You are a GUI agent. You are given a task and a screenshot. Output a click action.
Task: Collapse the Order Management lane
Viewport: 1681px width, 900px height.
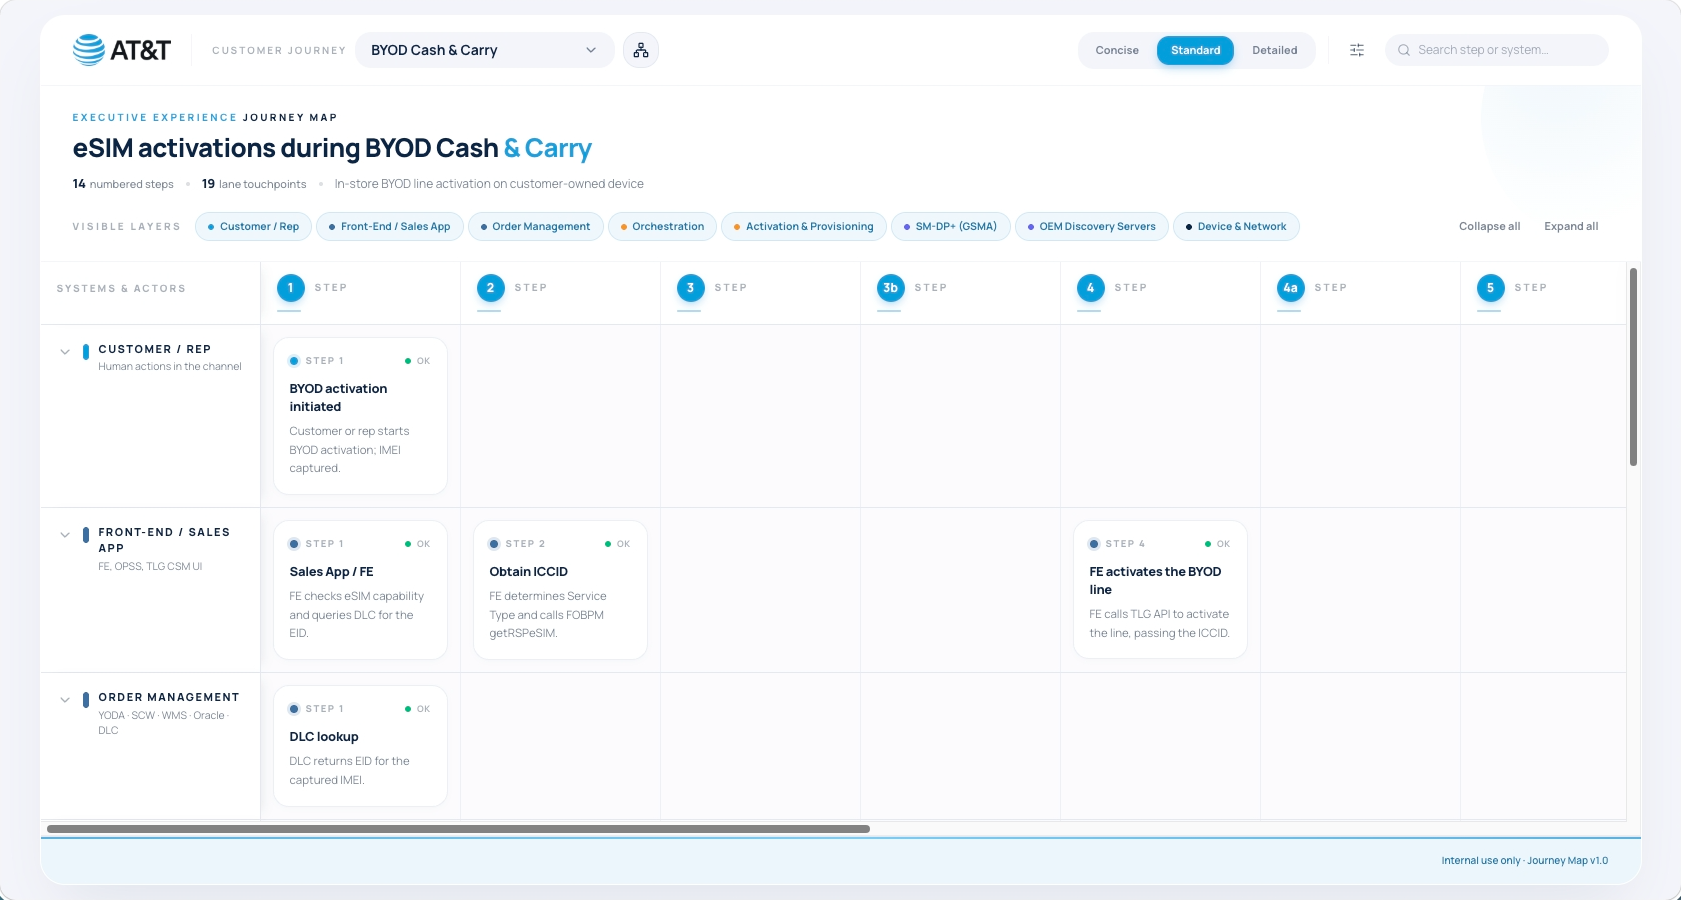pos(65,700)
